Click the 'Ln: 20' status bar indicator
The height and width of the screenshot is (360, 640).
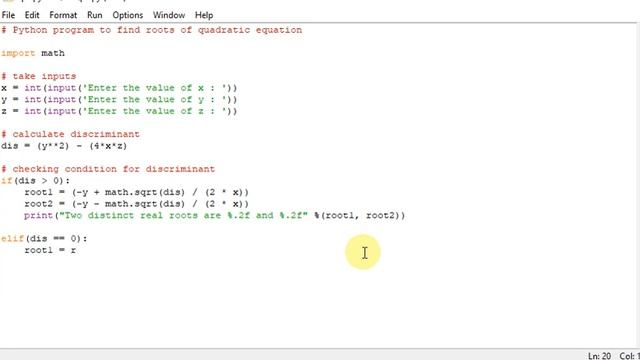[600, 356]
